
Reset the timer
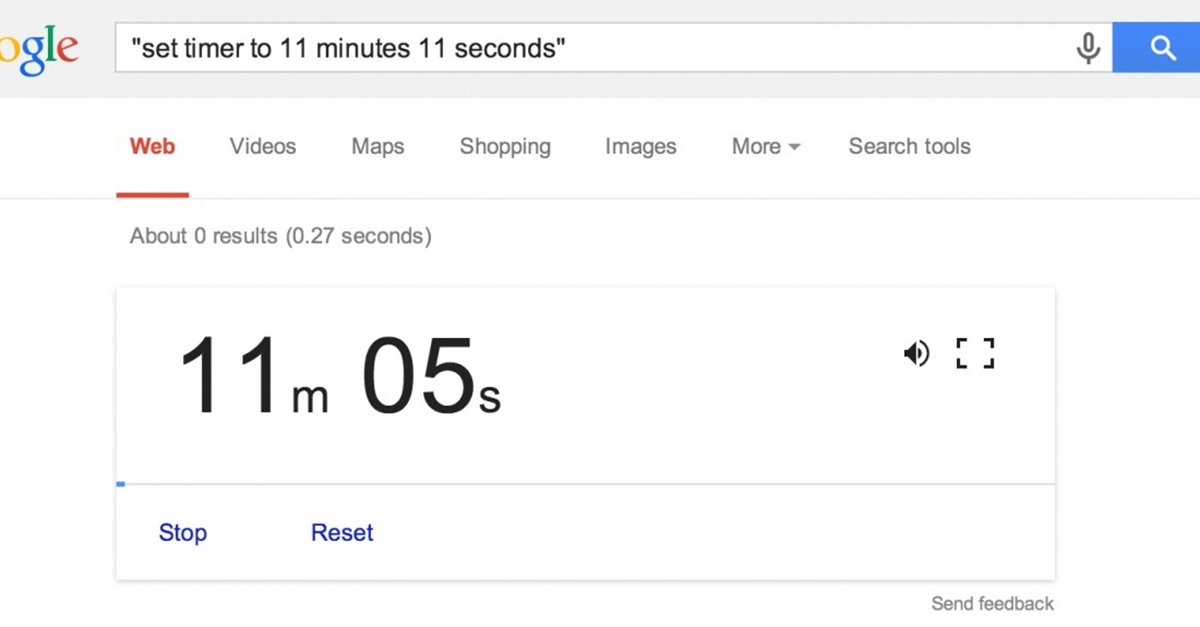[x=342, y=533]
